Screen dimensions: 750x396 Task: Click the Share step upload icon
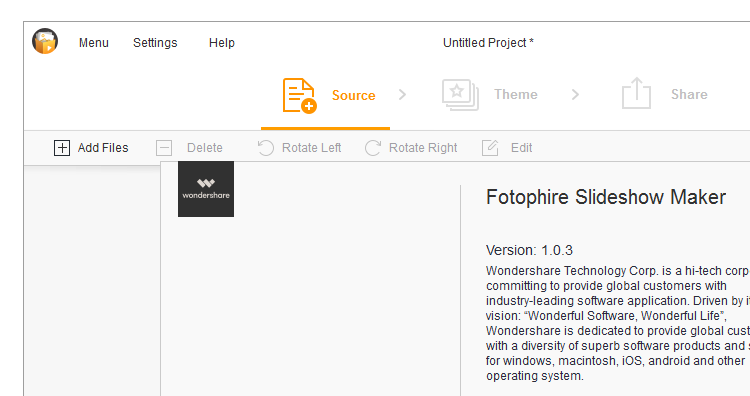(x=636, y=93)
